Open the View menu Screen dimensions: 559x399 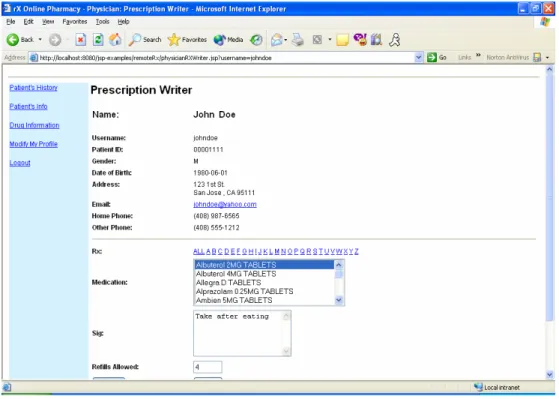(48, 22)
